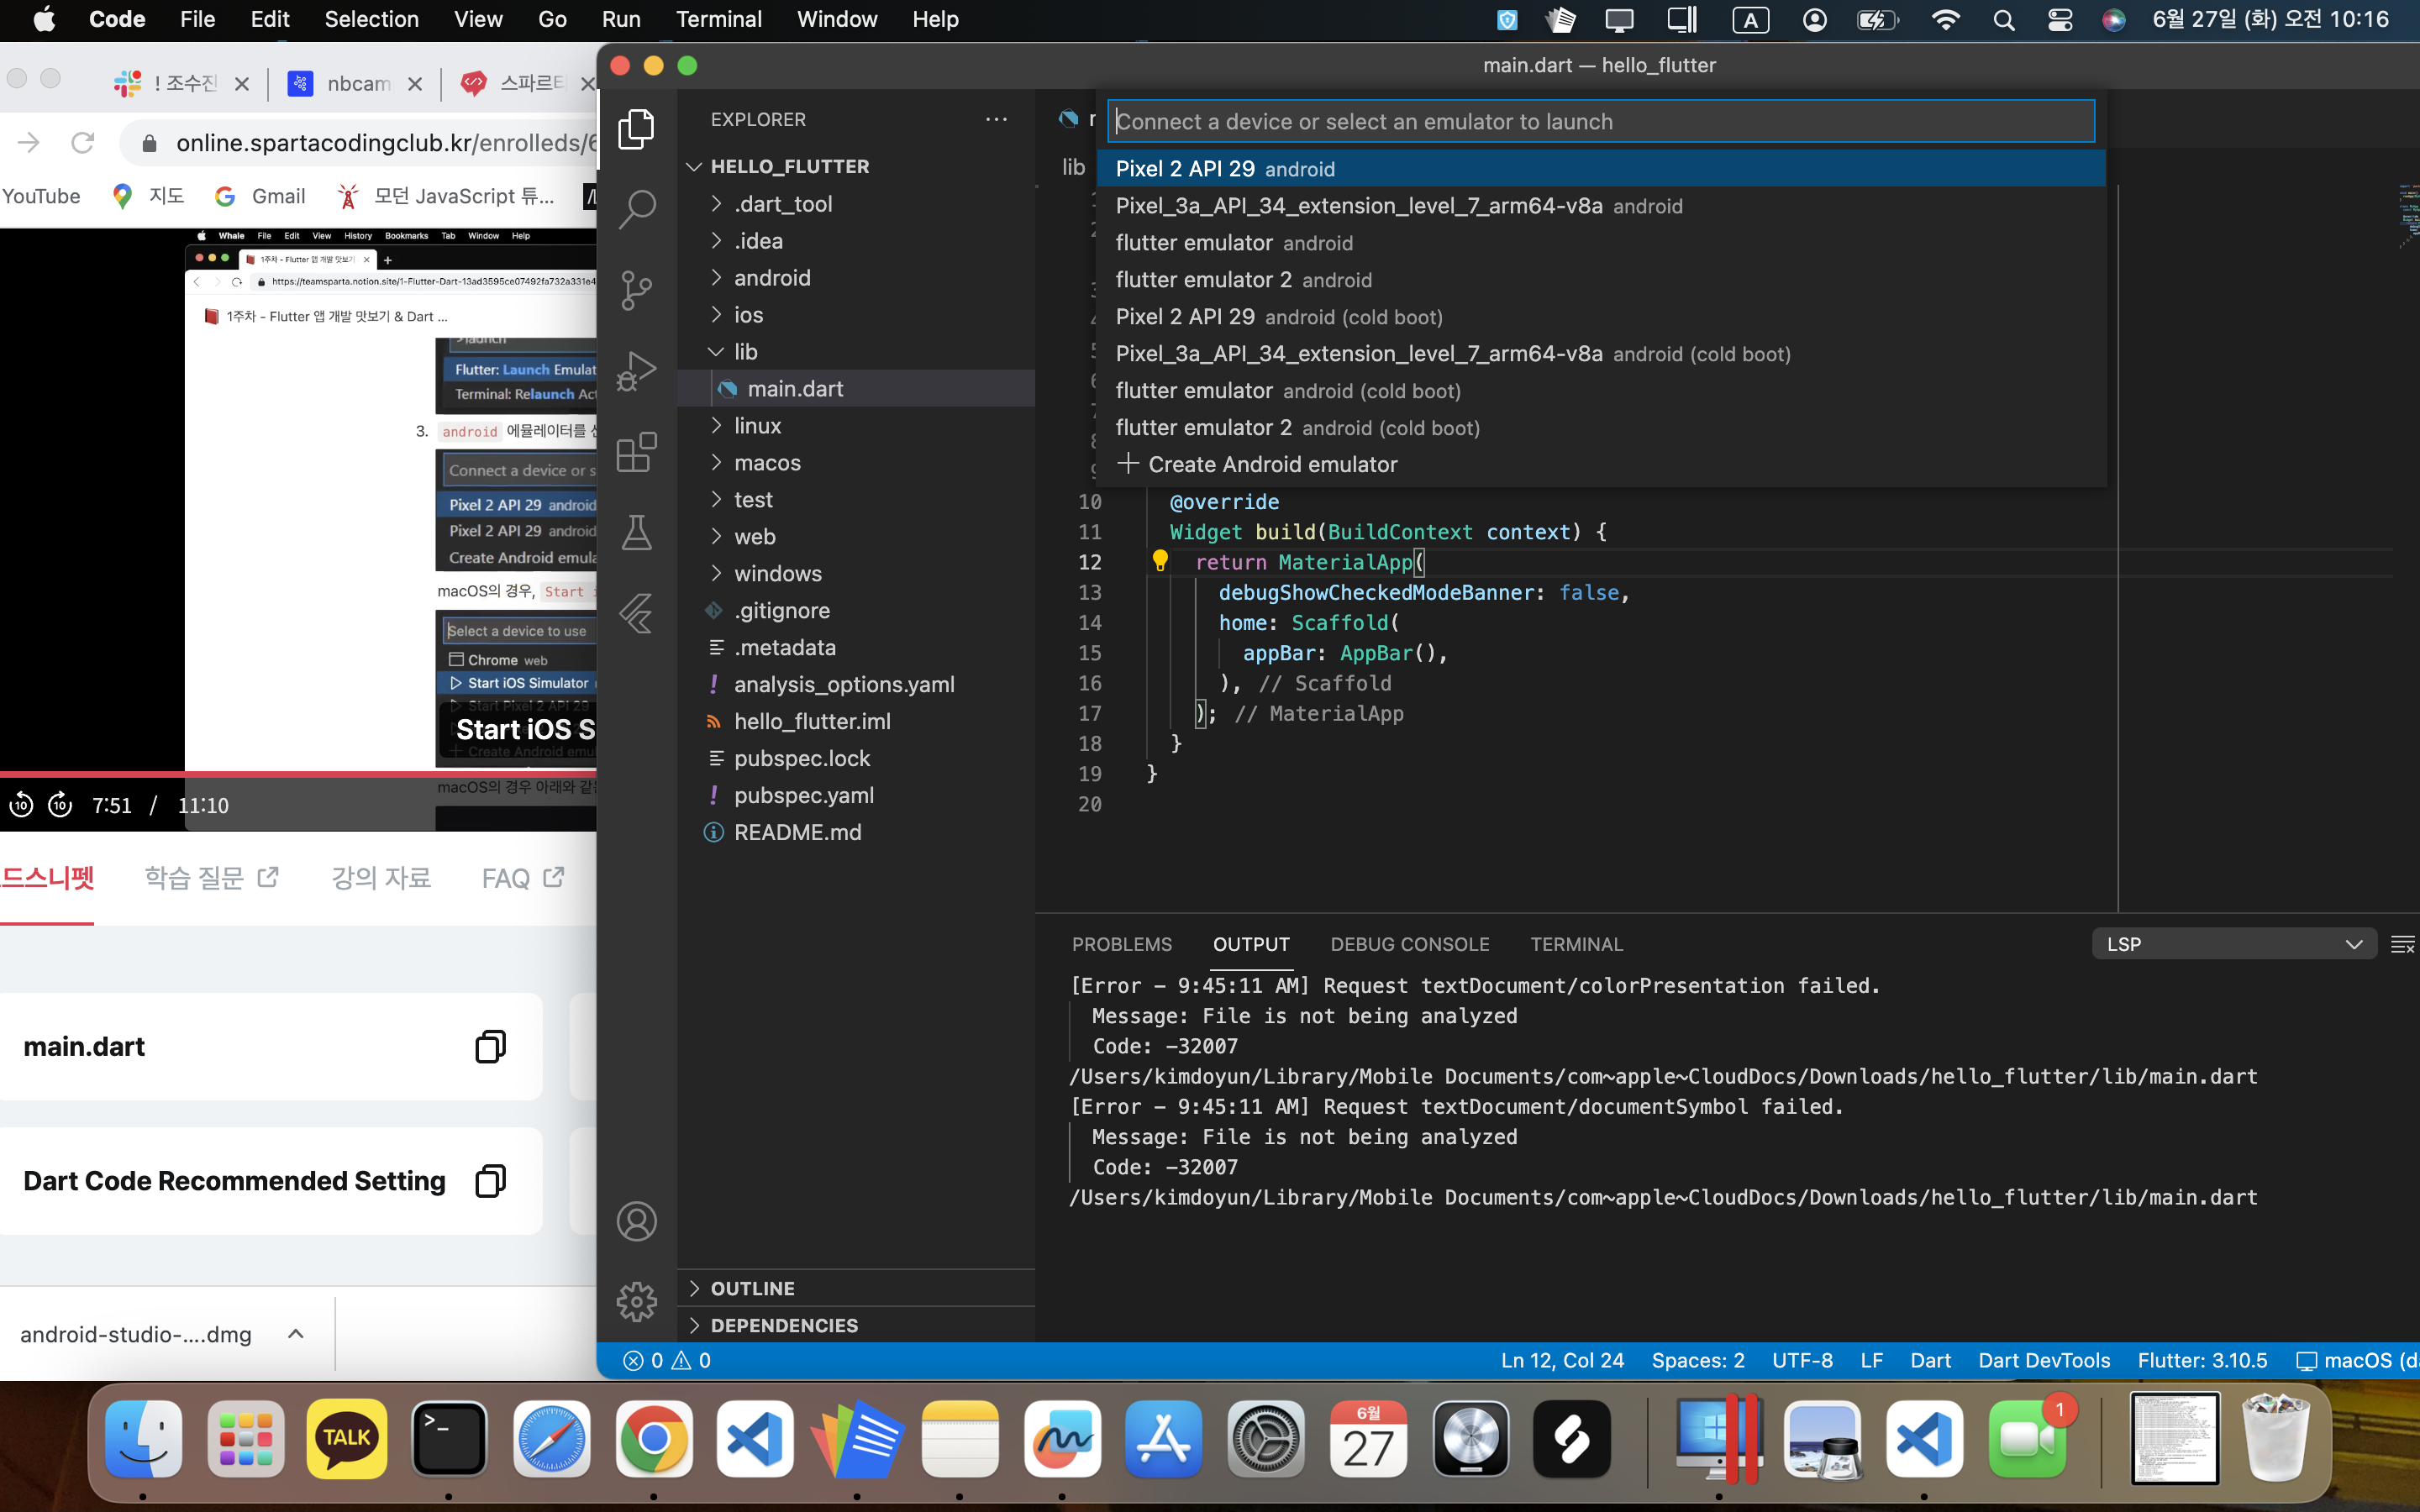Click the errors and warnings status indicator
The width and height of the screenshot is (2420, 1512).
667,1360
